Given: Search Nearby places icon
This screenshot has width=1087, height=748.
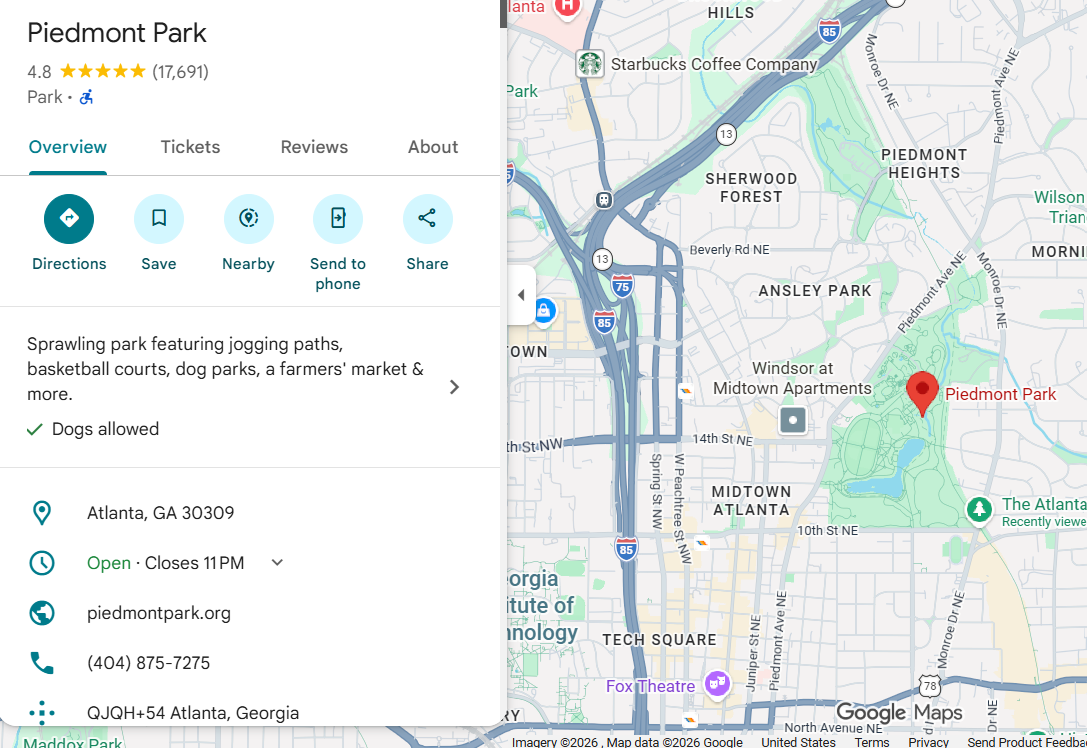Looking at the screenshot, I should click(x=248, y=219).
